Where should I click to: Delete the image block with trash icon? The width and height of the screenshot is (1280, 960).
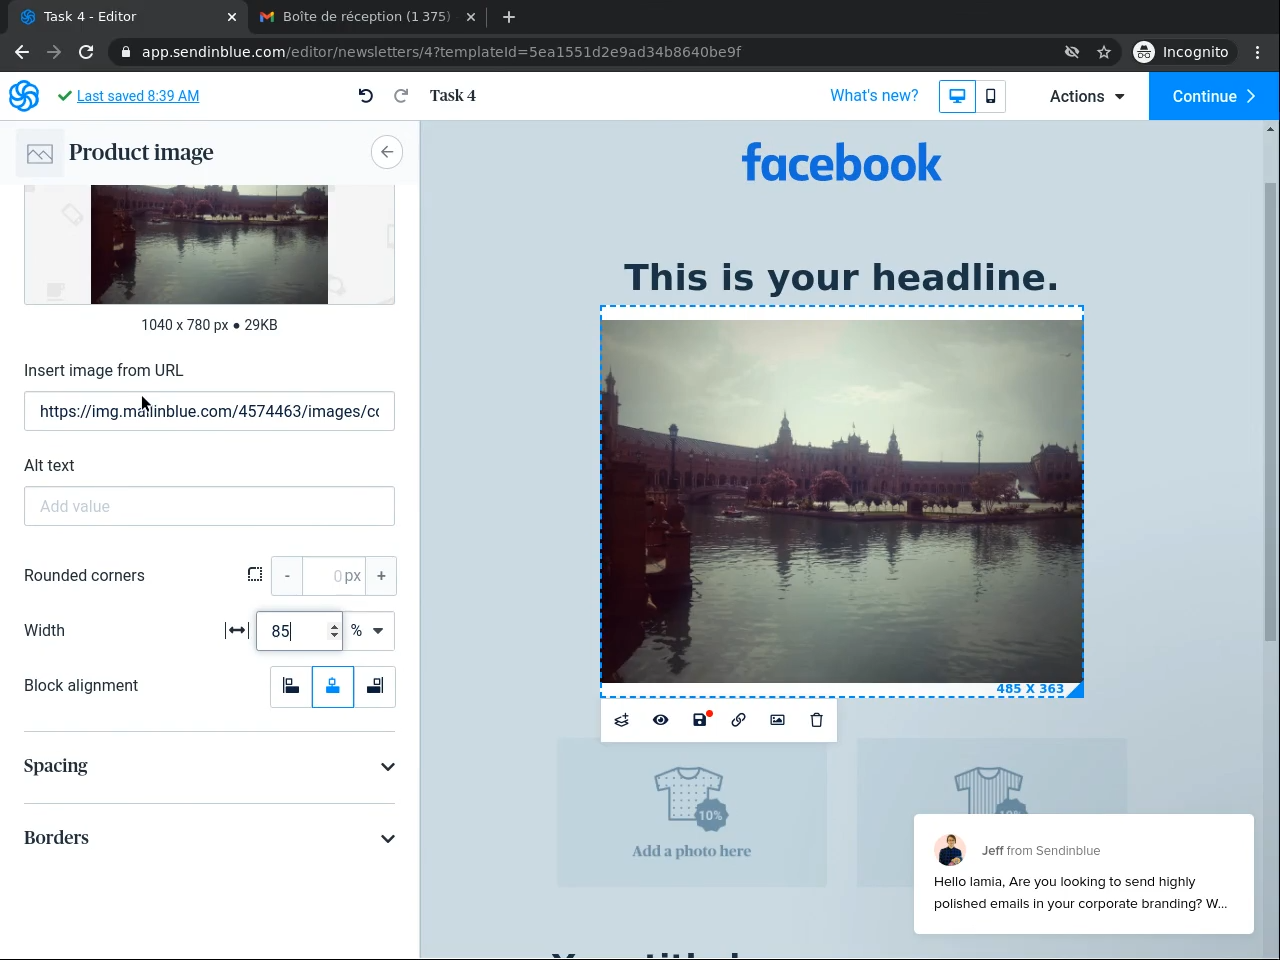(x=816, y=720)
